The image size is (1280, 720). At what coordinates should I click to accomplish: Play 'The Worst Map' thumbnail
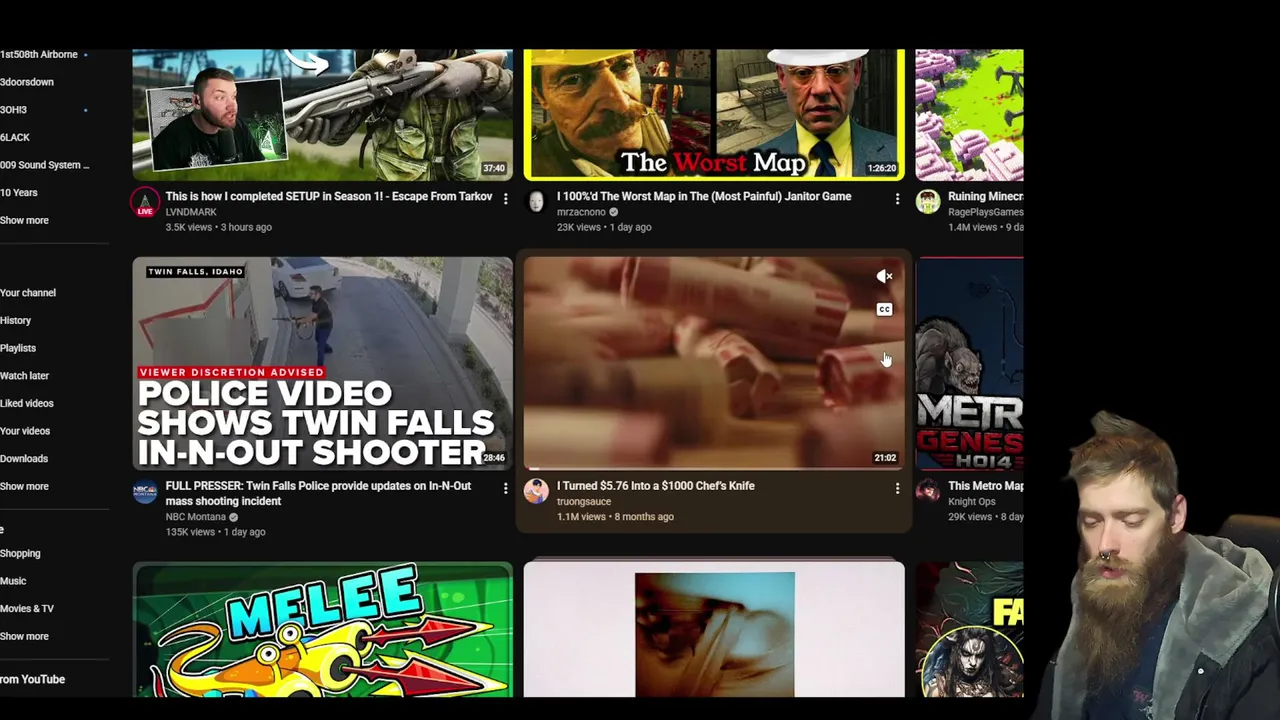[x=714, y=114]
